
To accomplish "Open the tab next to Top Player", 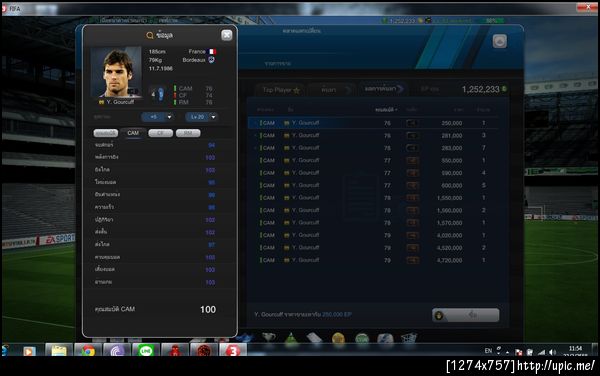I will [331, 90].
